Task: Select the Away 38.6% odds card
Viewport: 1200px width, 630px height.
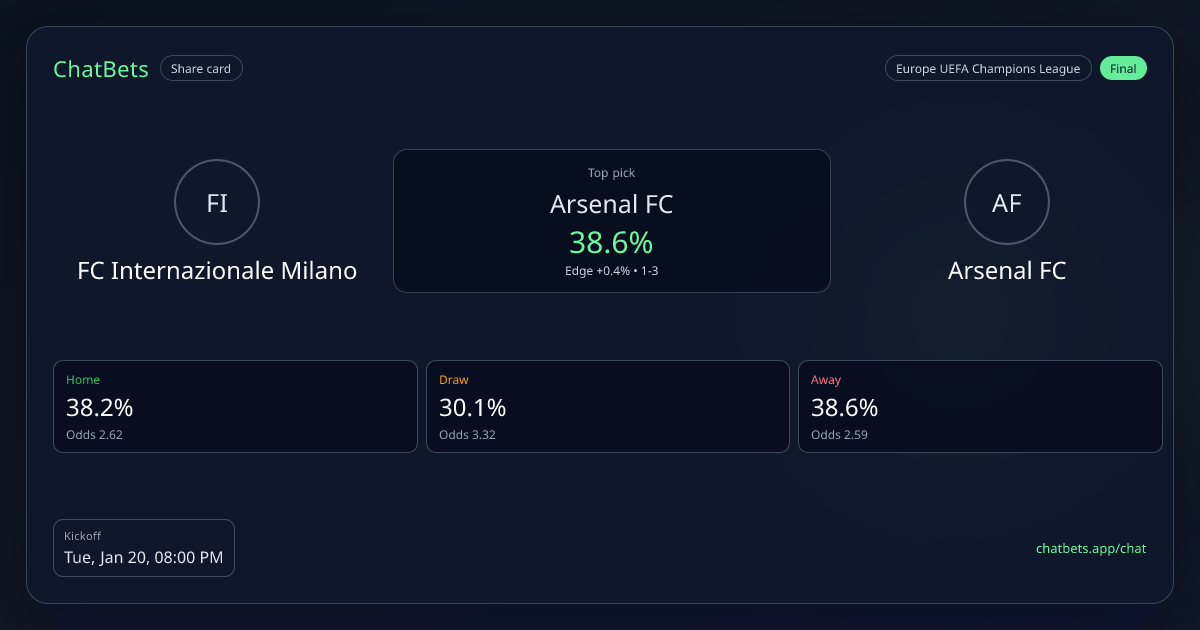Action: tap(980, 406)
